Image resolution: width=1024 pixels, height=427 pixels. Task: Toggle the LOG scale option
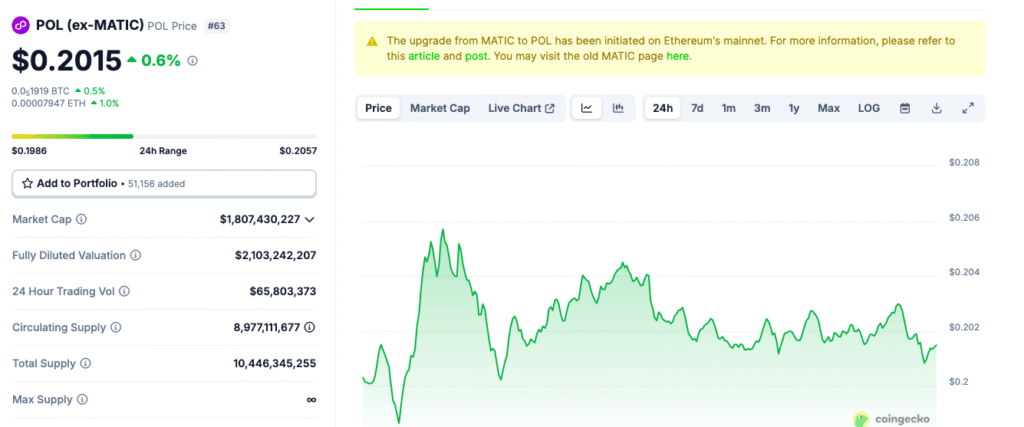click(869, 108)
